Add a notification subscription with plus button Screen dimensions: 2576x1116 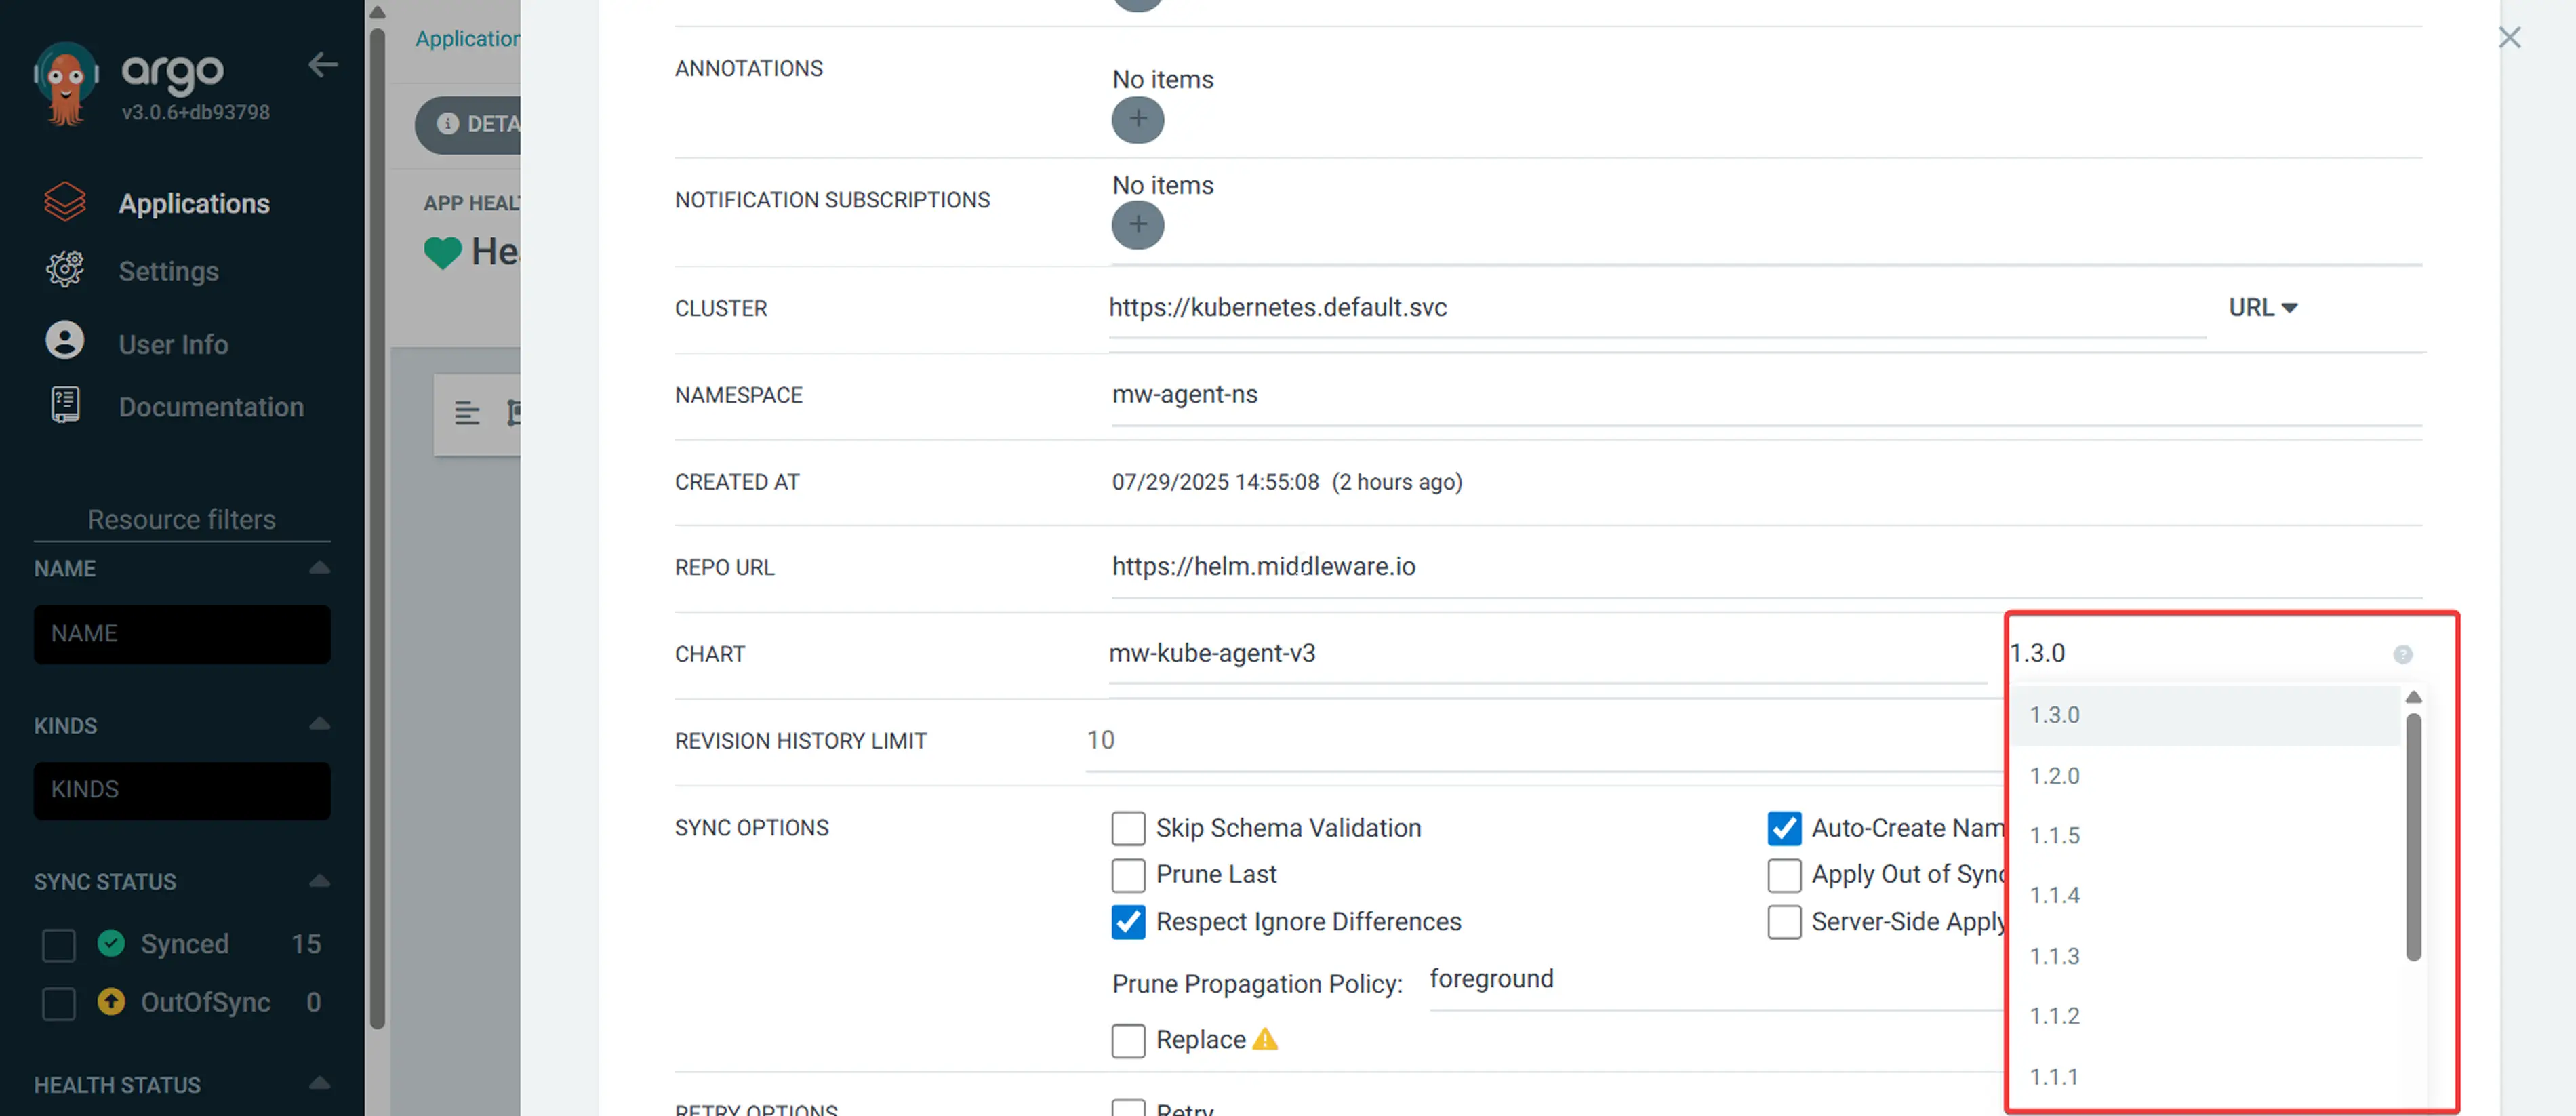(1137, 225)
